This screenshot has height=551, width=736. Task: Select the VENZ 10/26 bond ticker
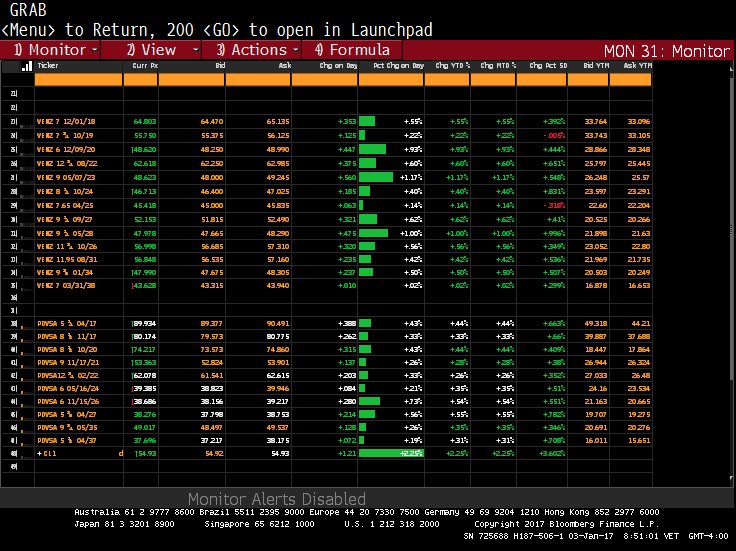coord(67,247)
